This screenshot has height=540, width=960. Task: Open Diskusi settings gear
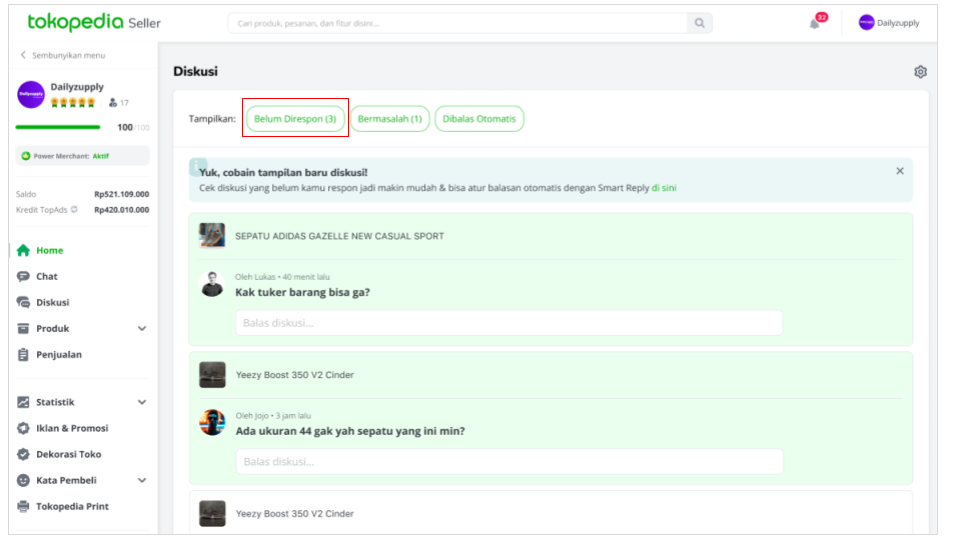point(920,72)
